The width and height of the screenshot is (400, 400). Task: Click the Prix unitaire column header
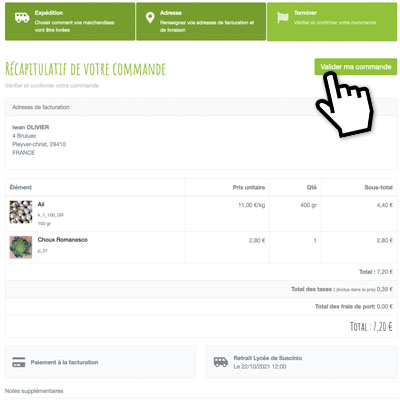249,187
